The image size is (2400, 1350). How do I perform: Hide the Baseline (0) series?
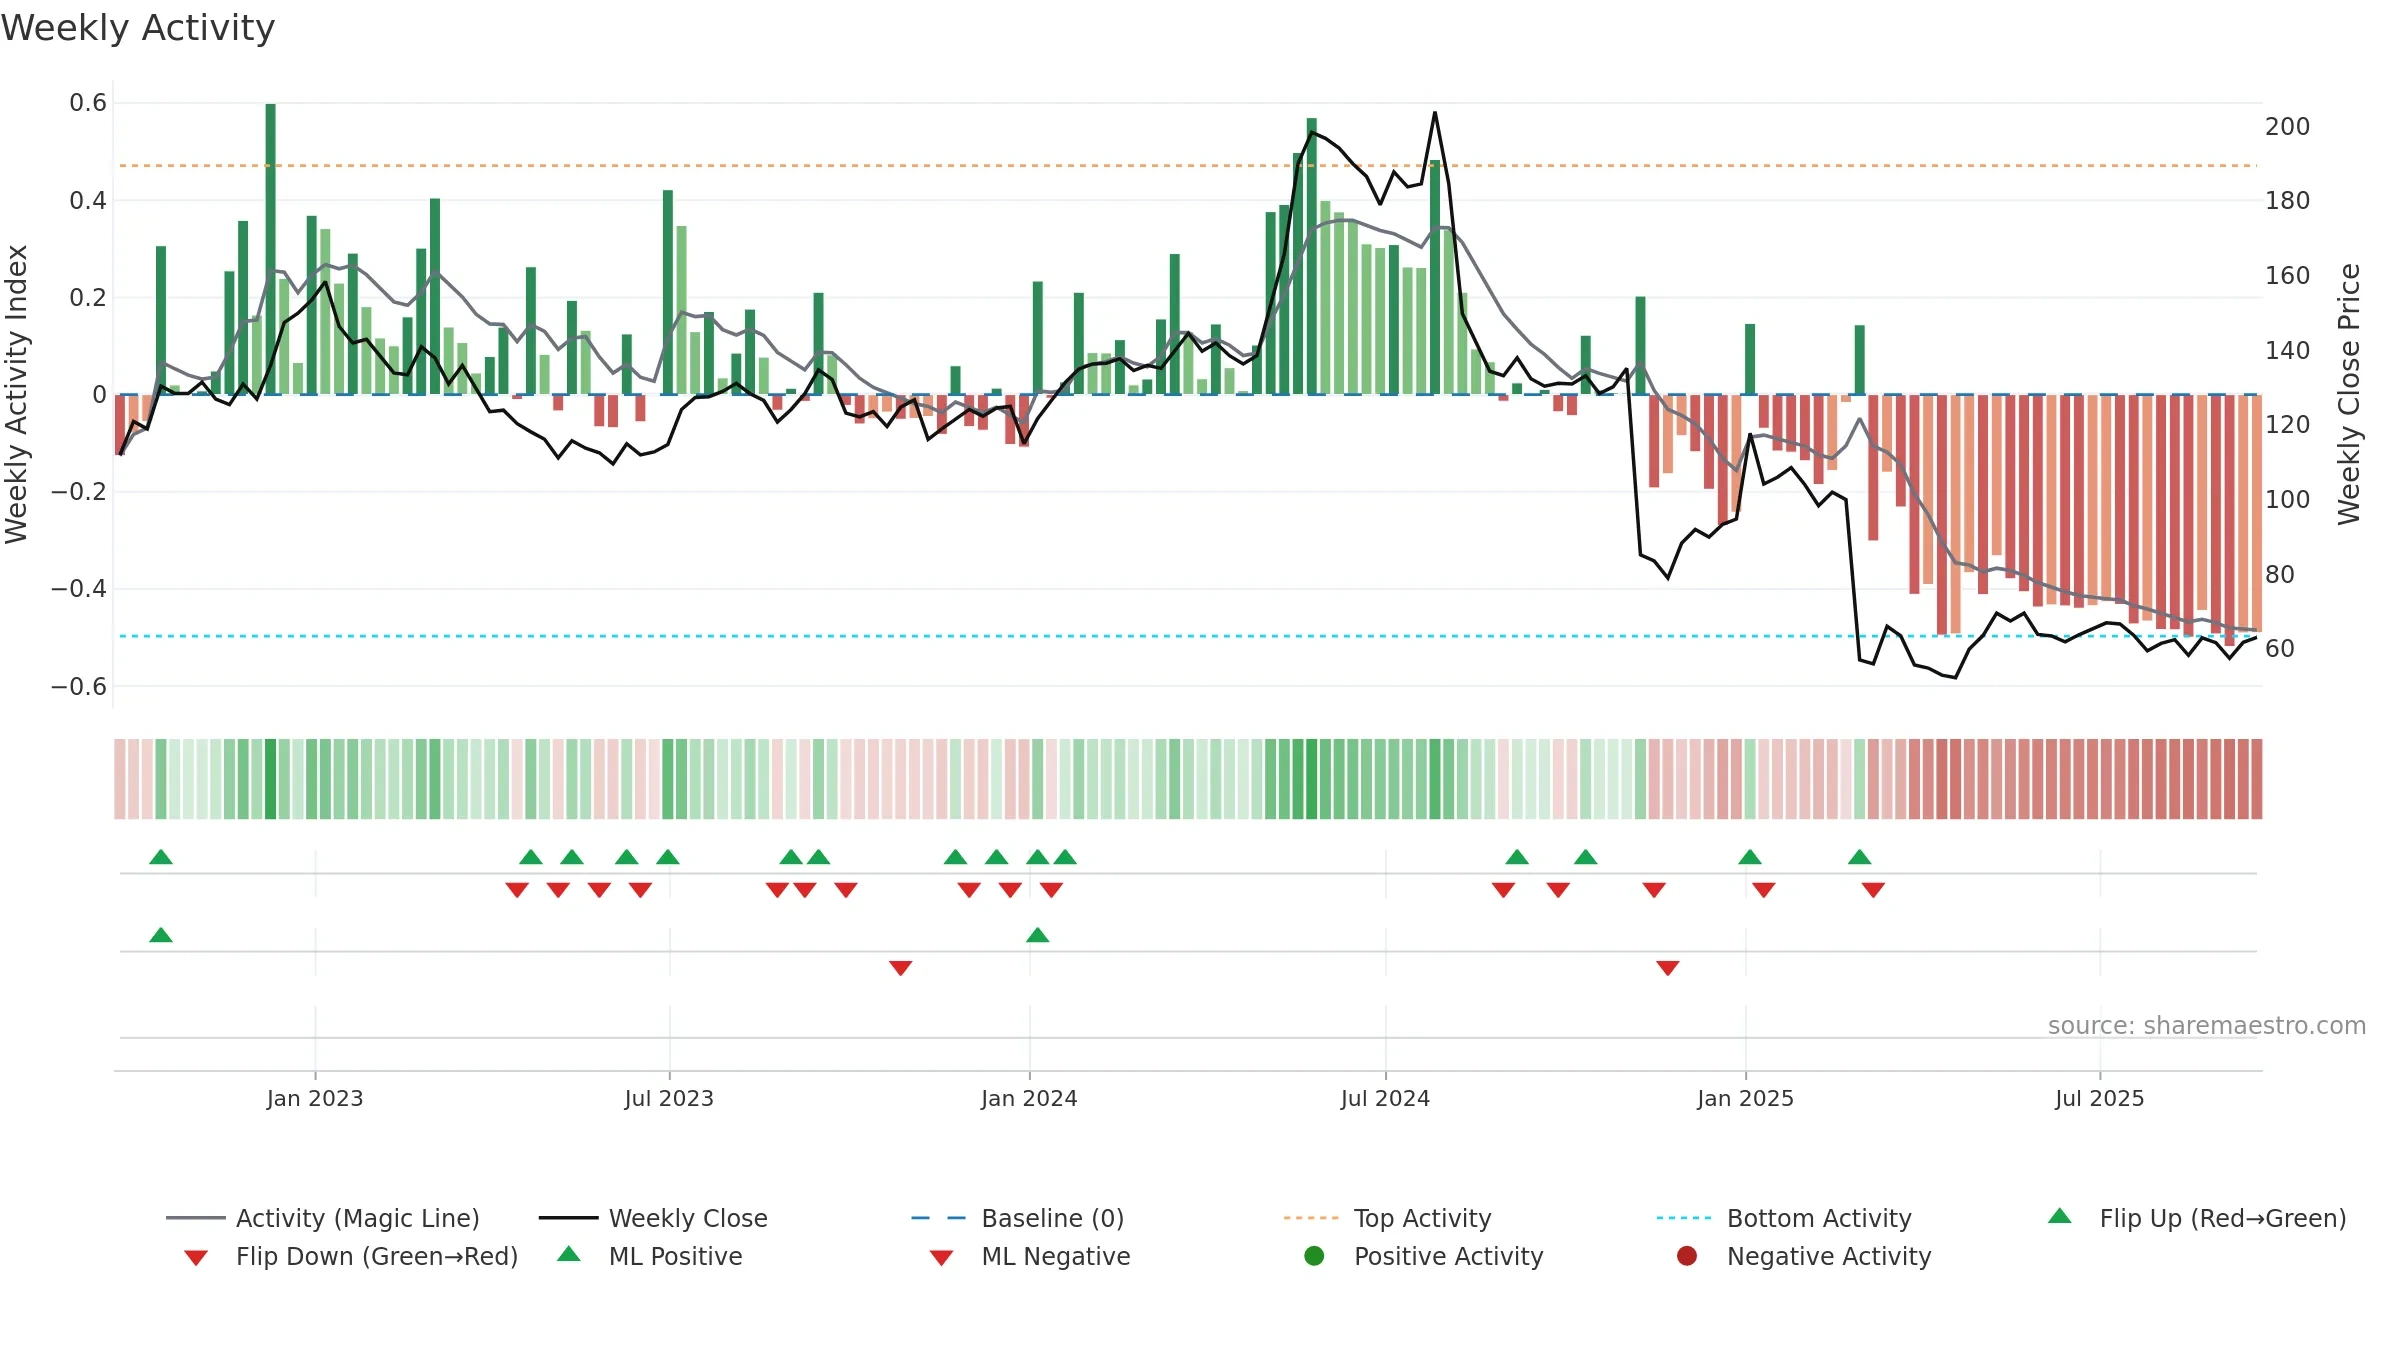(1018, 1218)
